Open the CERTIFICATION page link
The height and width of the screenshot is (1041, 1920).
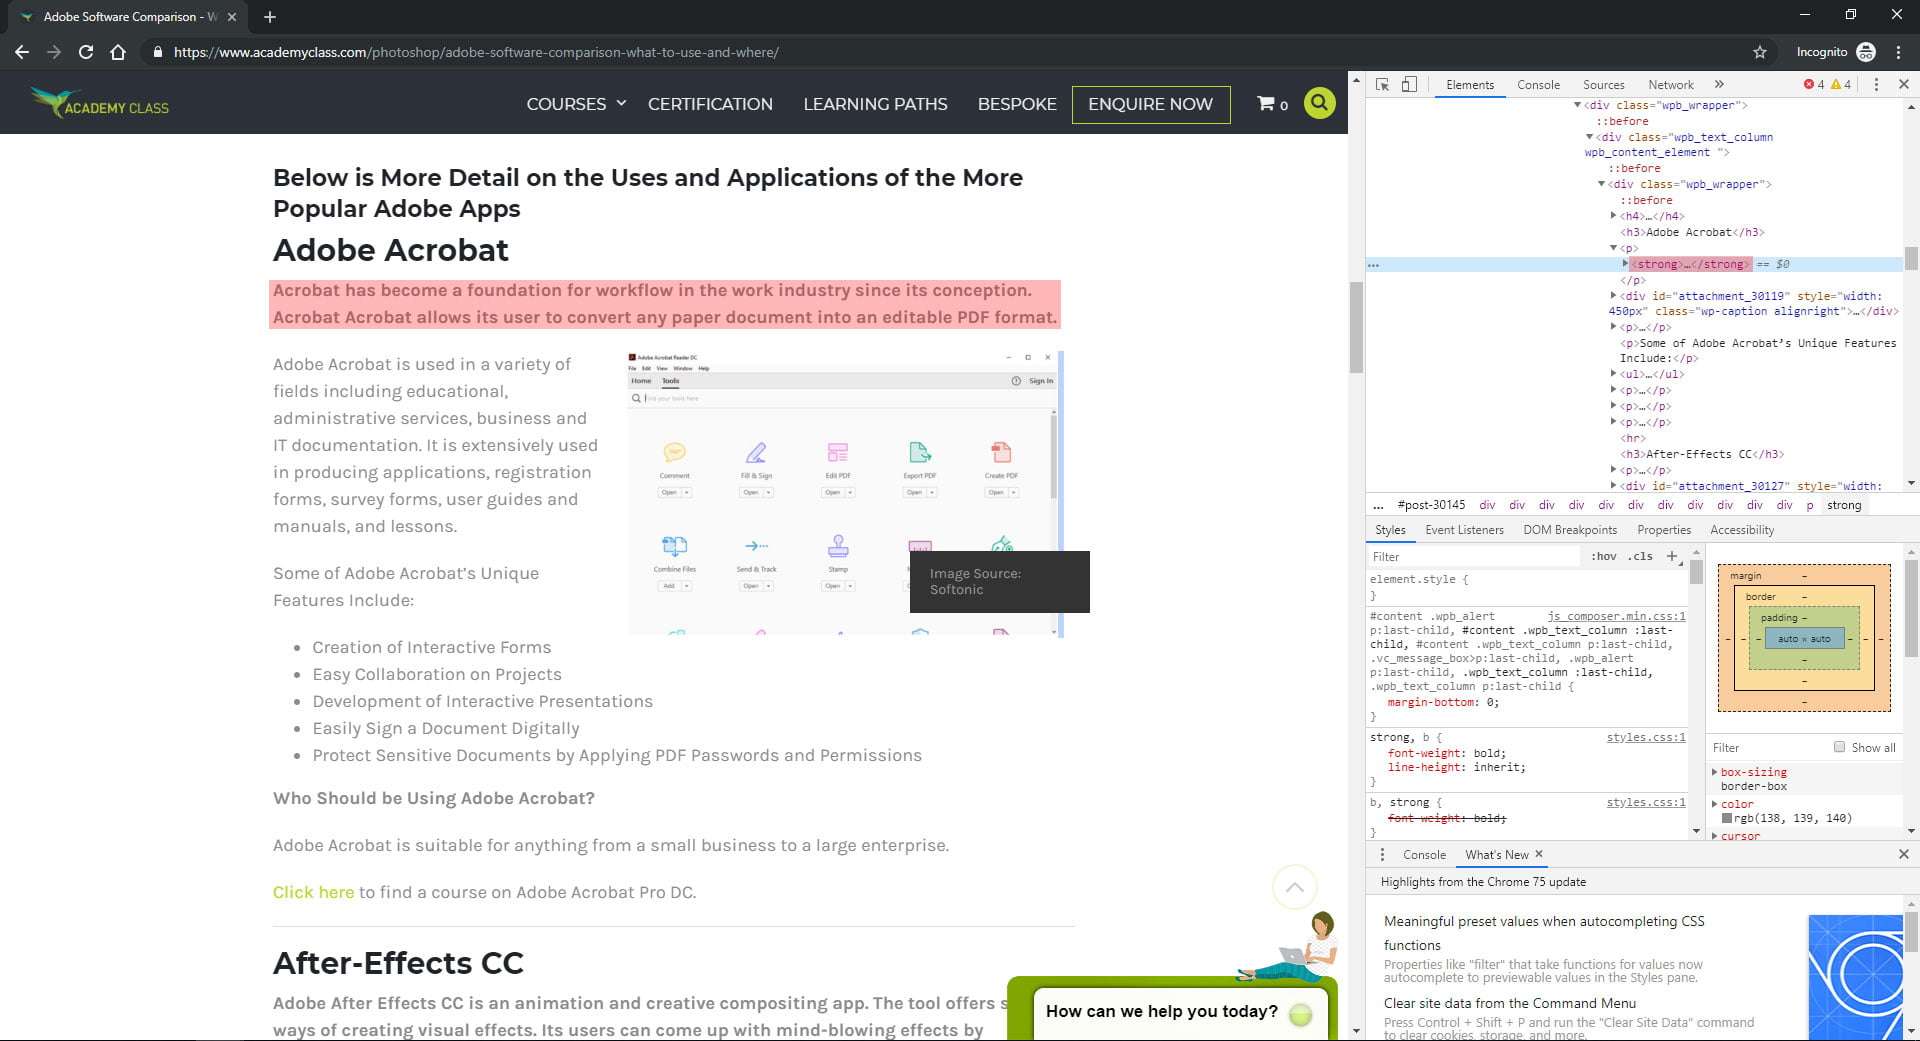click(710, 104)
